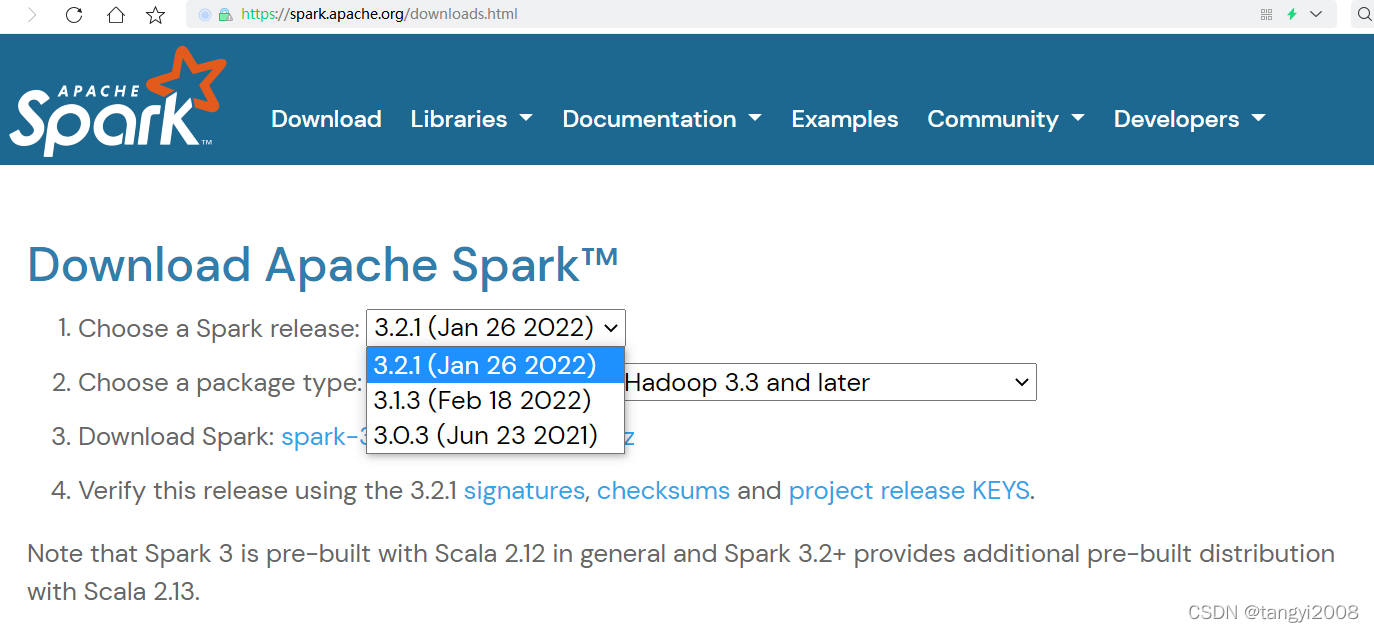The image size is (1374, 632).
Task: Click the spark download file link
Action: tap(323, 437)
